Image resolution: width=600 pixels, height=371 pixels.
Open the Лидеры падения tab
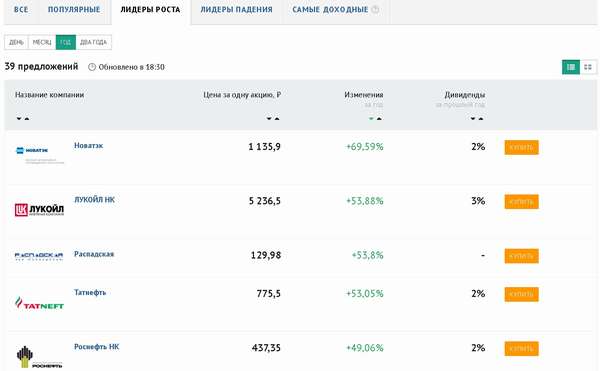tap(236, 10)
